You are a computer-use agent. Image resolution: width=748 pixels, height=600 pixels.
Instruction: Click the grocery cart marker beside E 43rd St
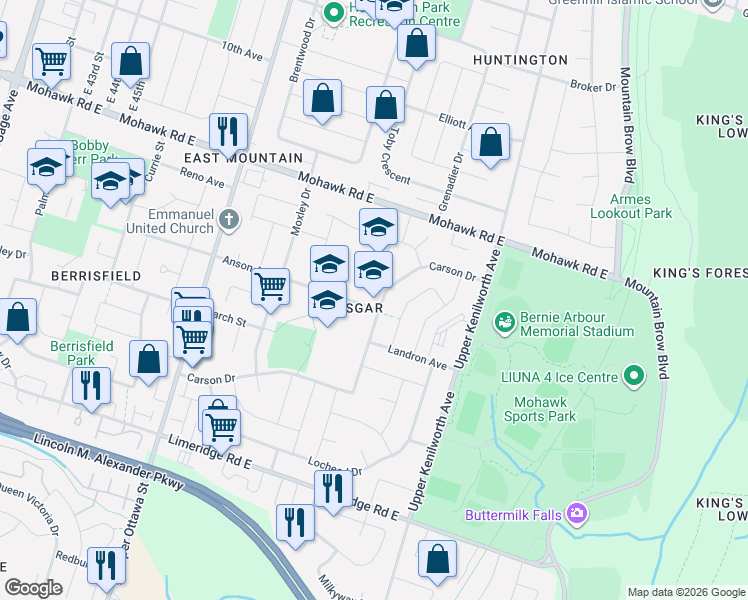(x=52, y=64)
